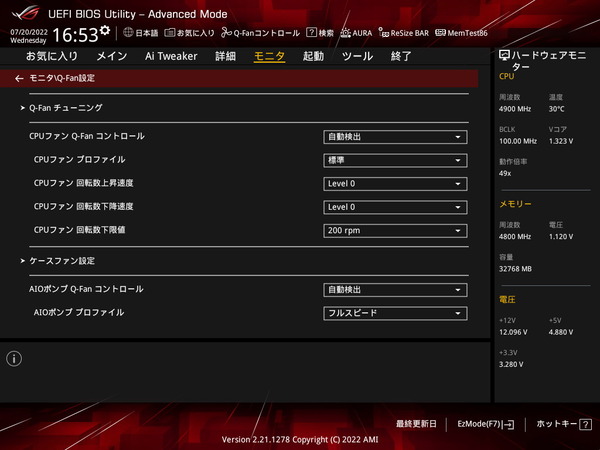Toggle ReSize BAR option
The height and width of the screenshot is (450, 600).
402,33
